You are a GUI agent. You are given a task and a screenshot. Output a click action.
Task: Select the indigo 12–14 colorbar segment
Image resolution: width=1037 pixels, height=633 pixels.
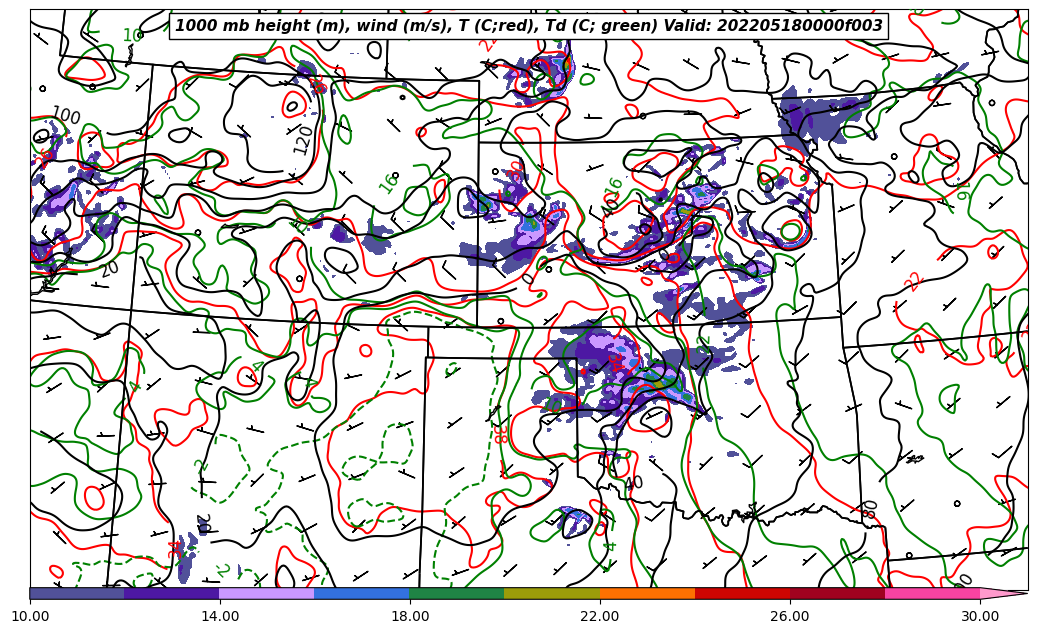(x=172, y=593)
